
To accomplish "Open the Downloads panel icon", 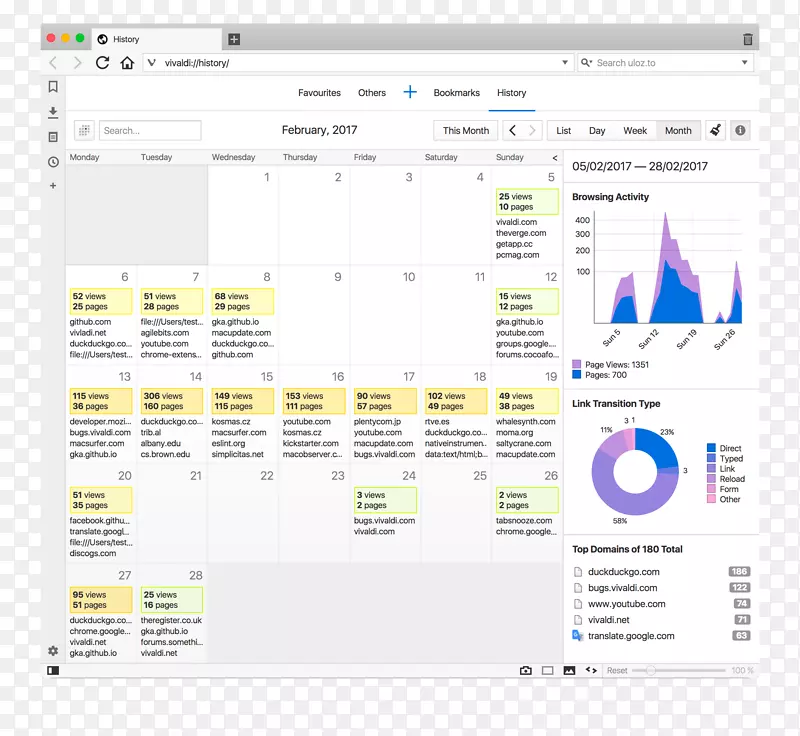I will 53,112.
